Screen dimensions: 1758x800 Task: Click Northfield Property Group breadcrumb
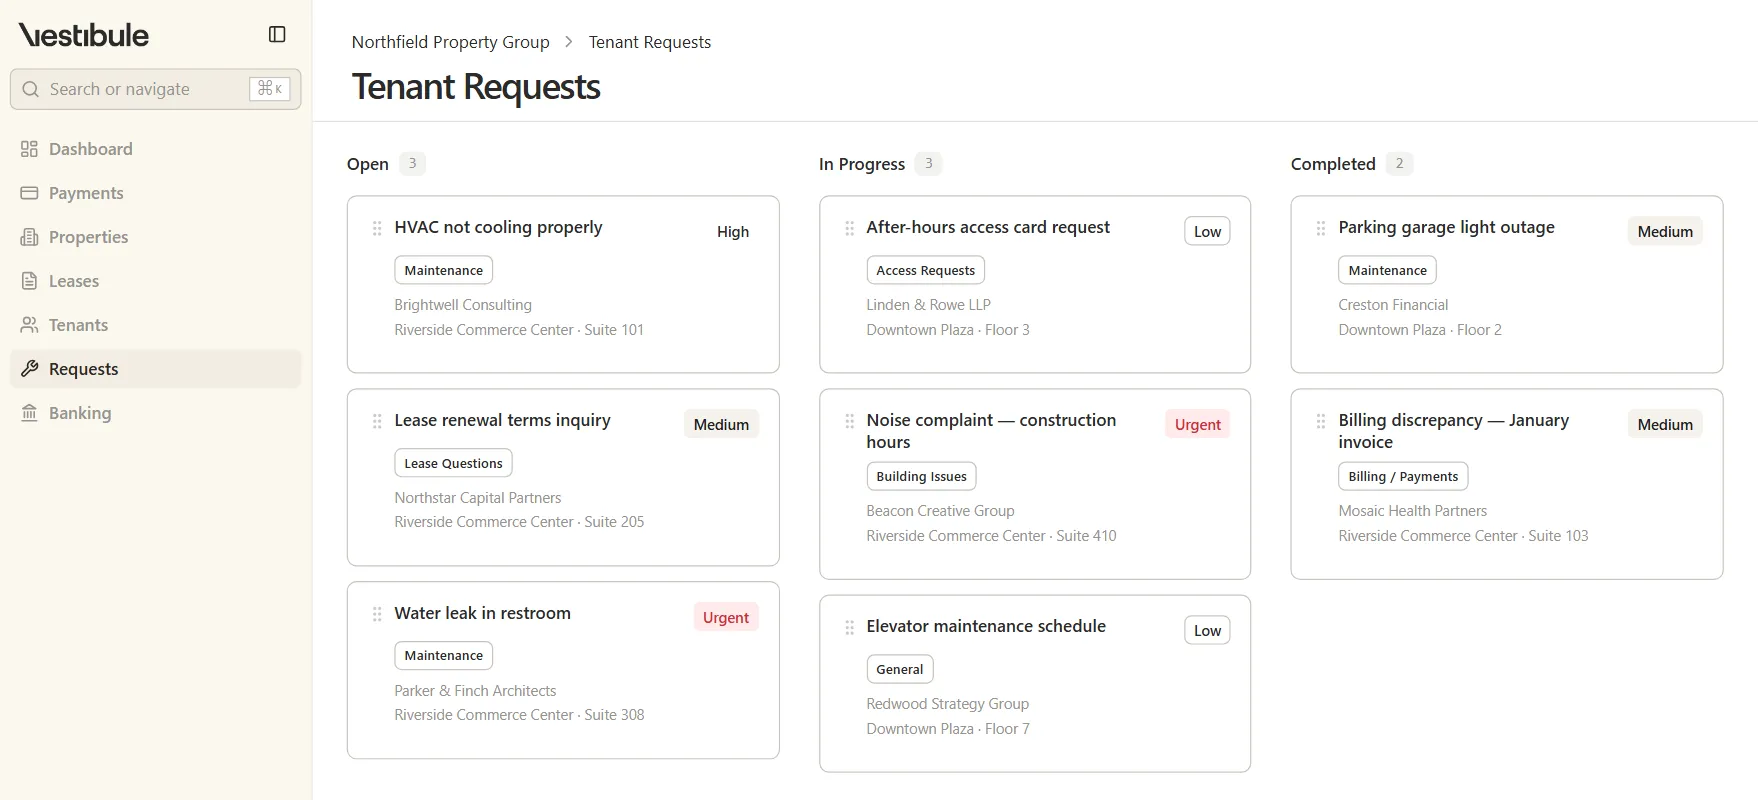[451, 42]
